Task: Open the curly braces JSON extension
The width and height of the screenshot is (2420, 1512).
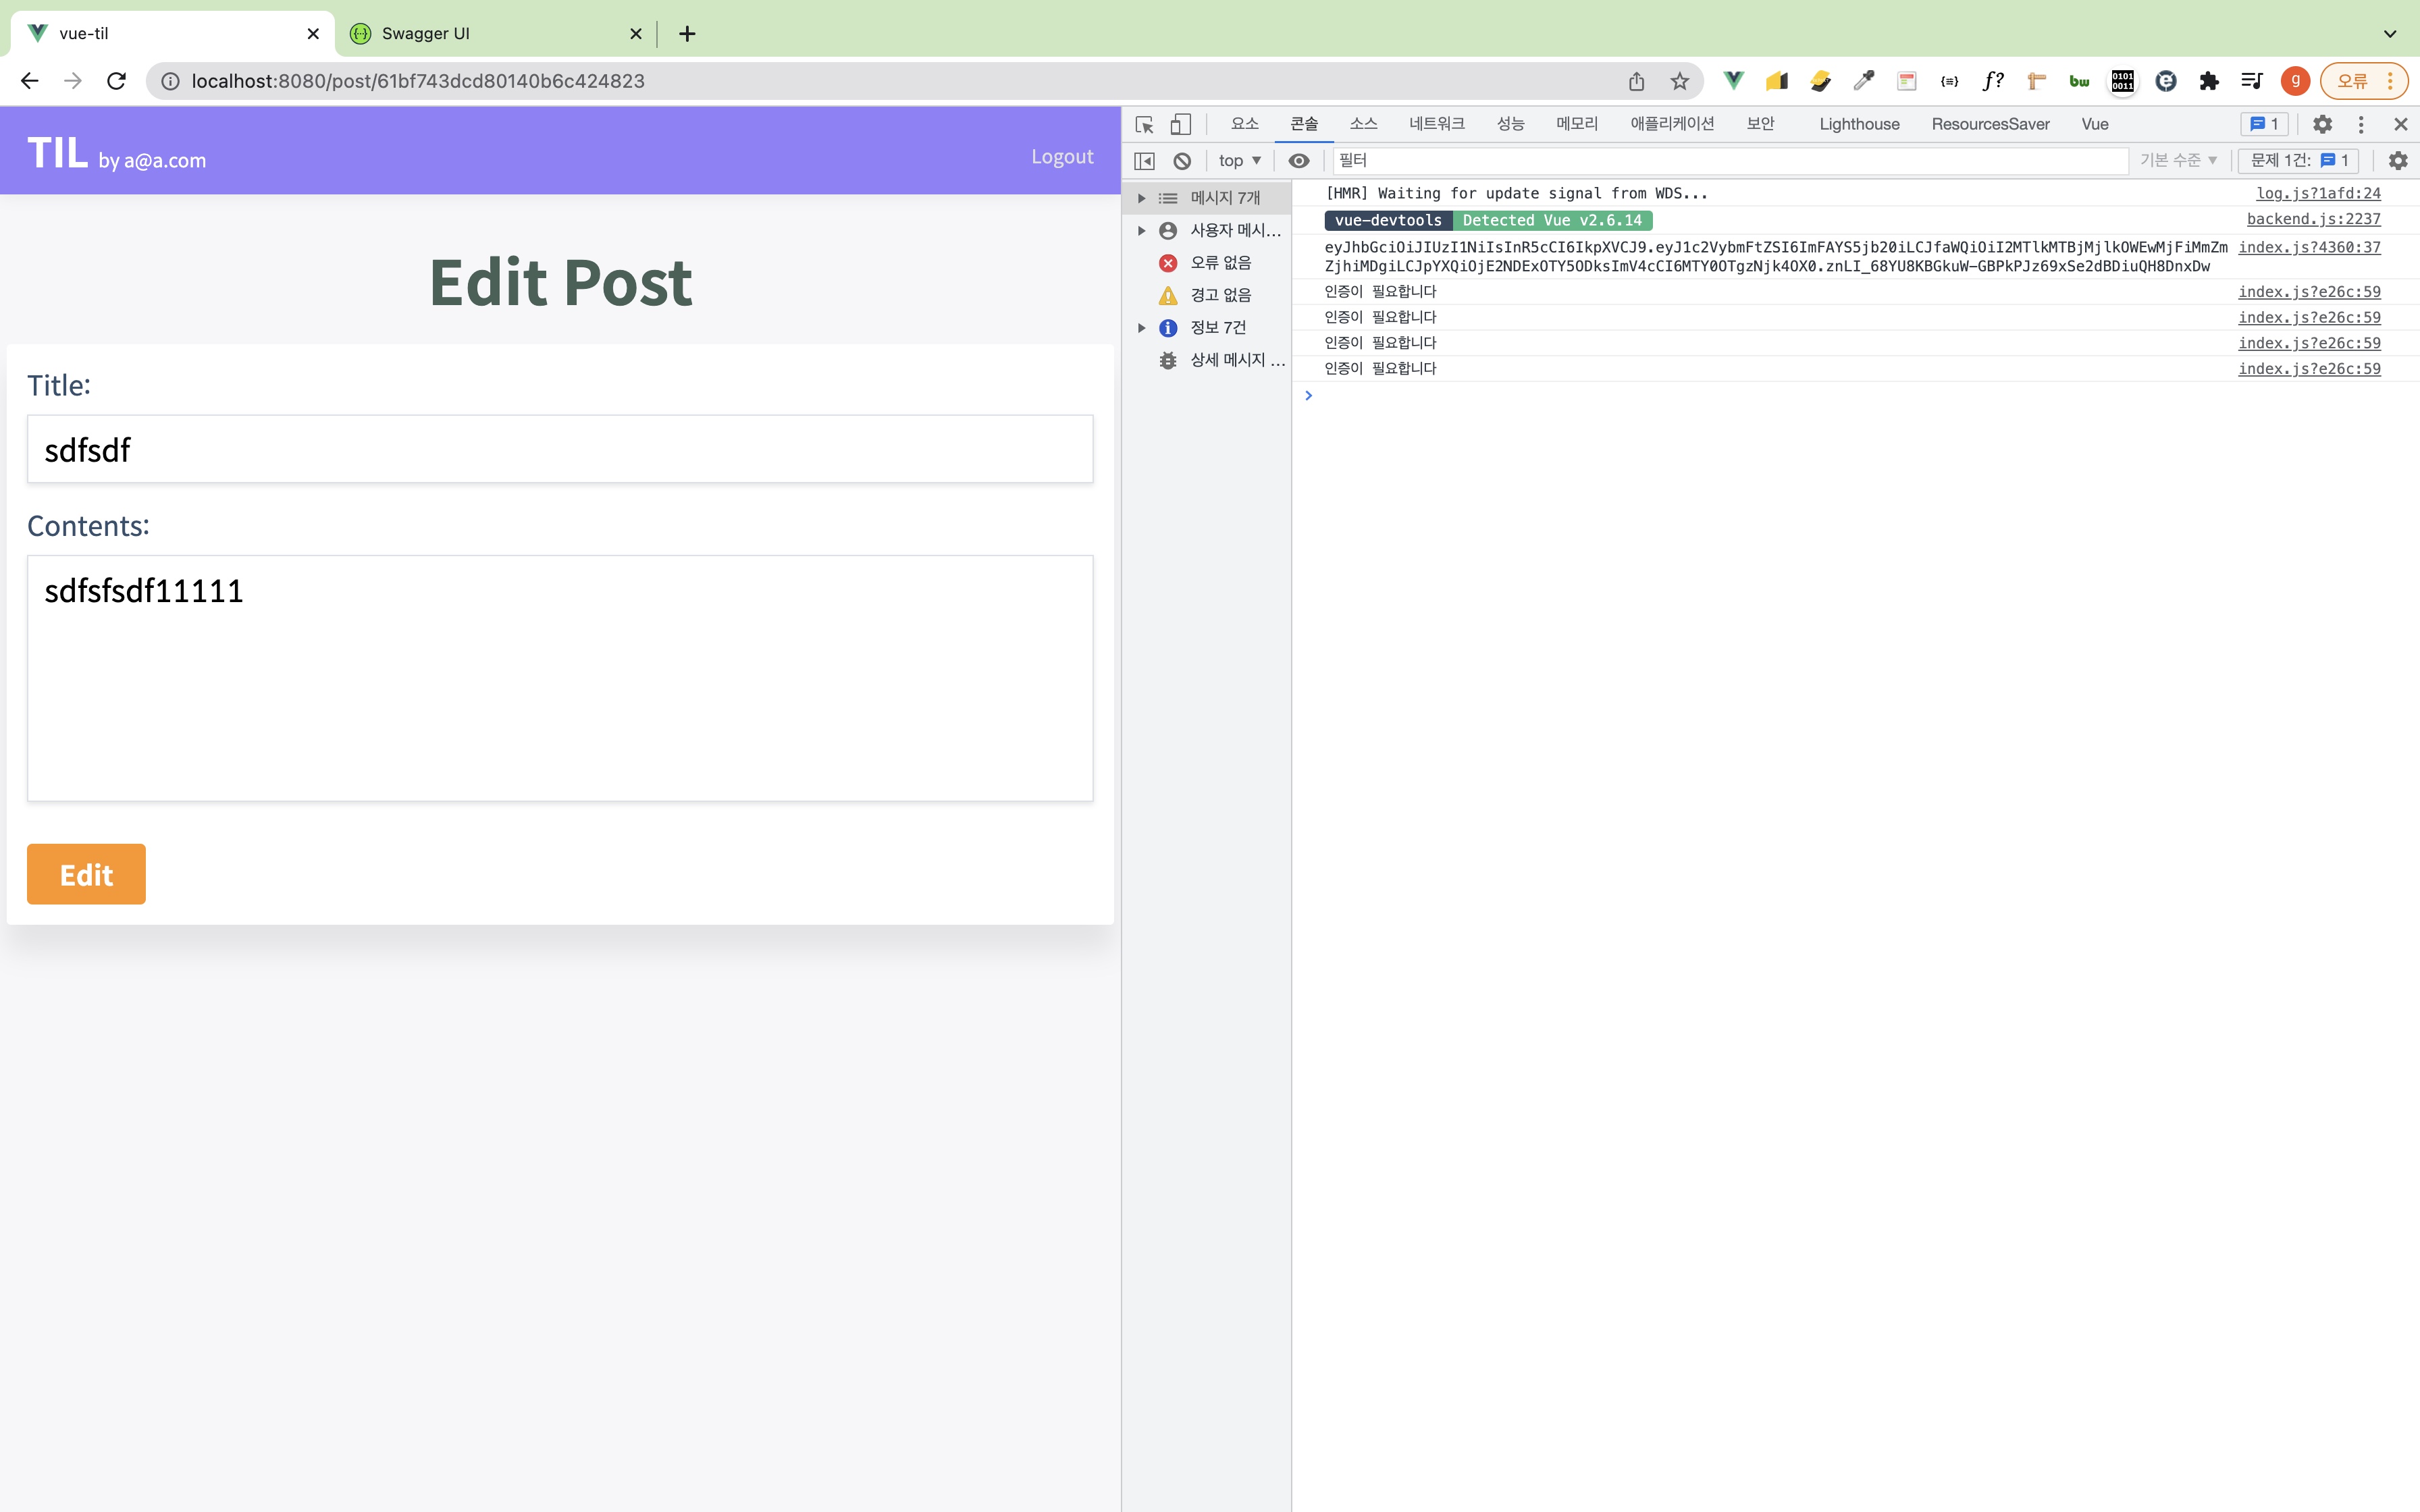Action: click(x=1949, y=81)
